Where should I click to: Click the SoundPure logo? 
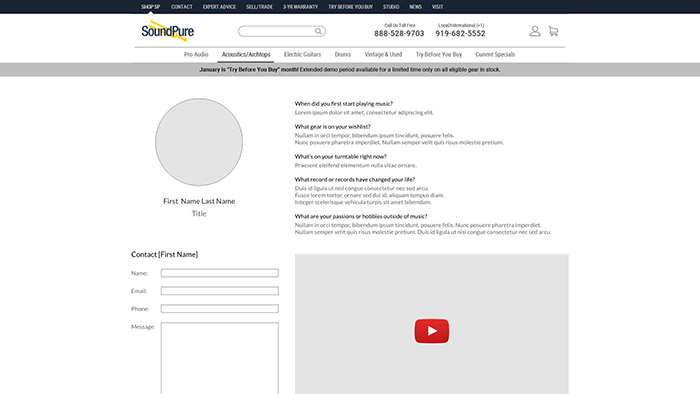click(x=167, y=31)
